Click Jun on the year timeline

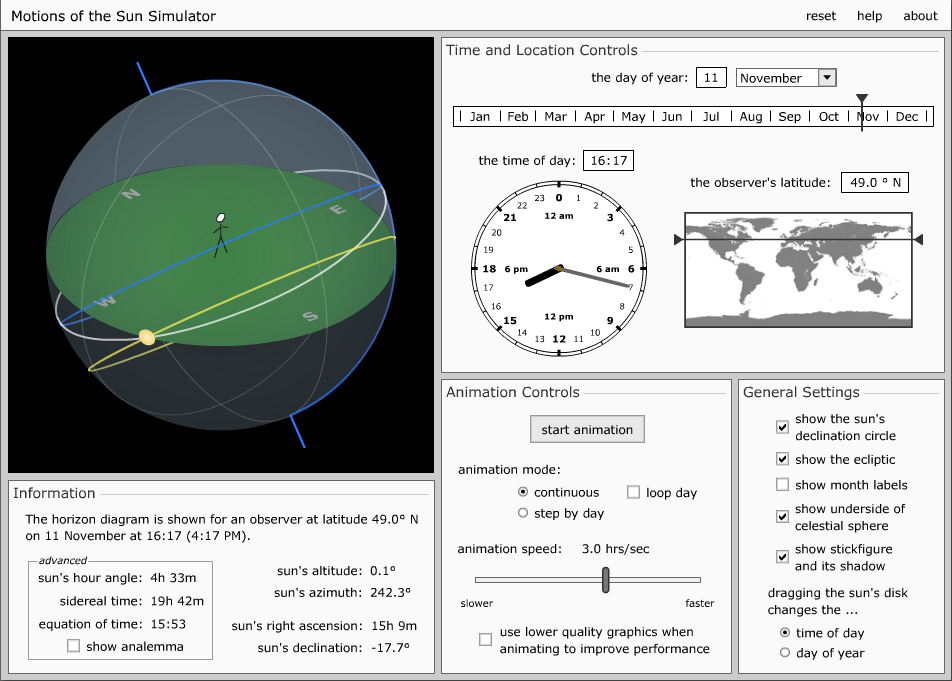672,117
